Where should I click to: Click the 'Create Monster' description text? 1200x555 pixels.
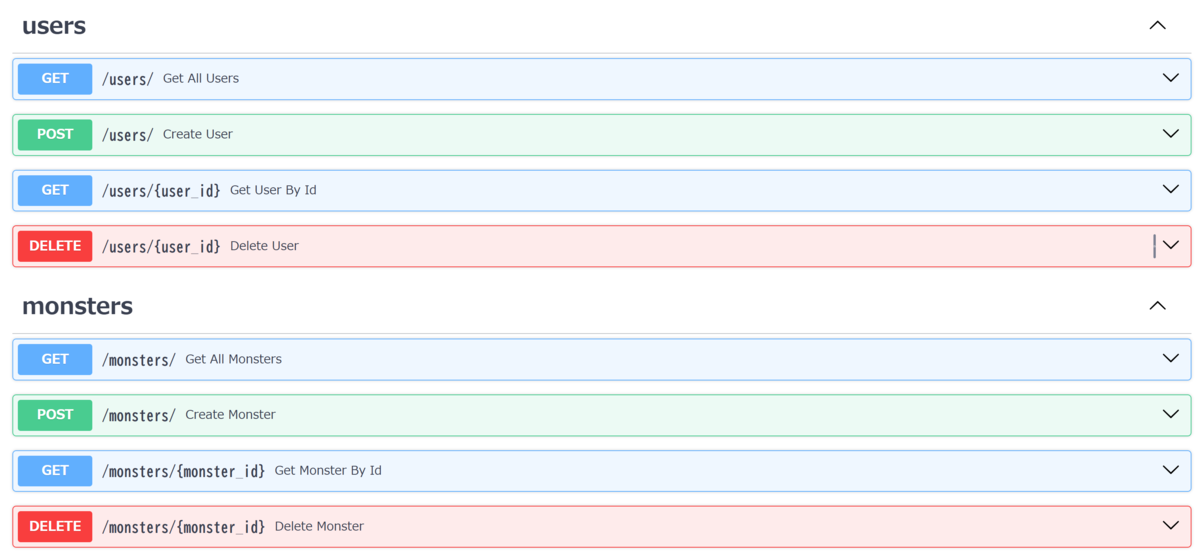pos(230,414)
